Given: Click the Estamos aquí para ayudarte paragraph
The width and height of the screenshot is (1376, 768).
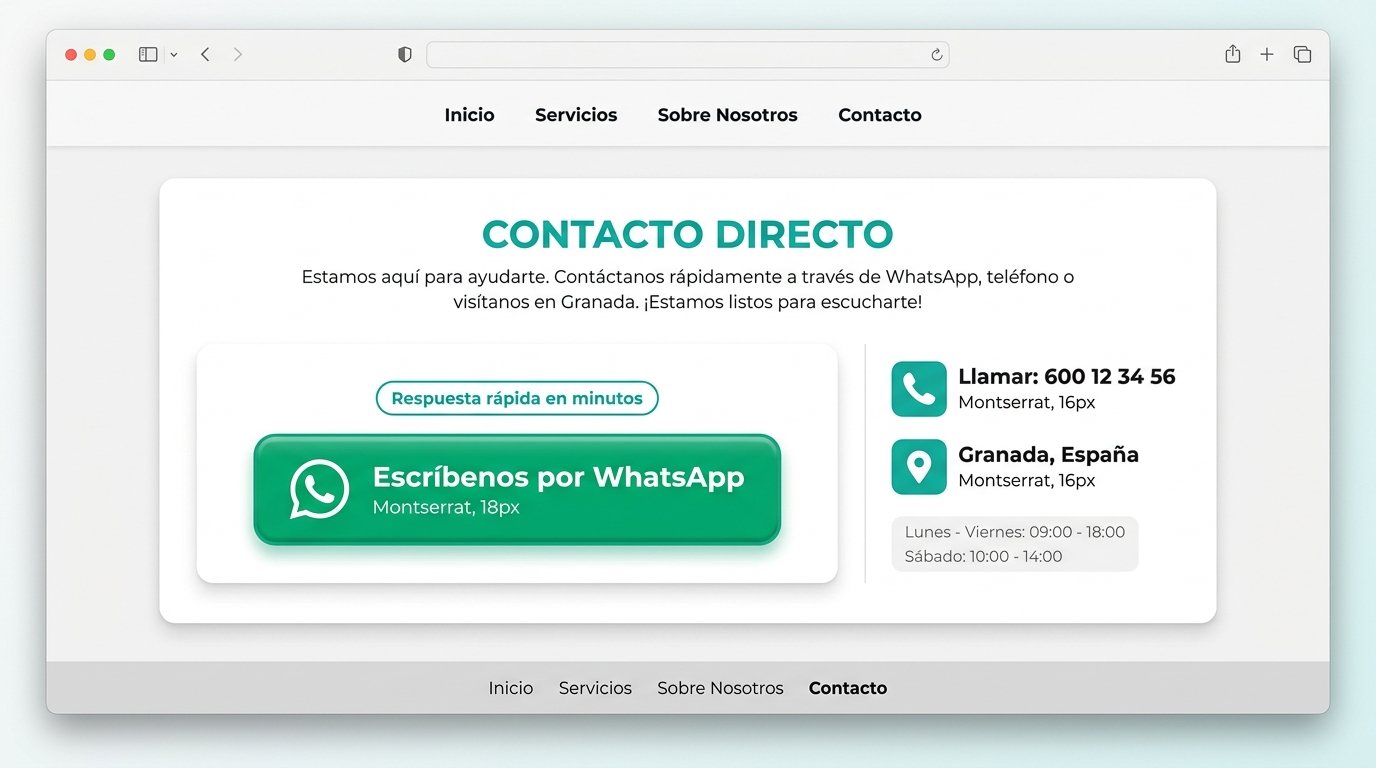Looking at the screenshot, I should point(688,289).
